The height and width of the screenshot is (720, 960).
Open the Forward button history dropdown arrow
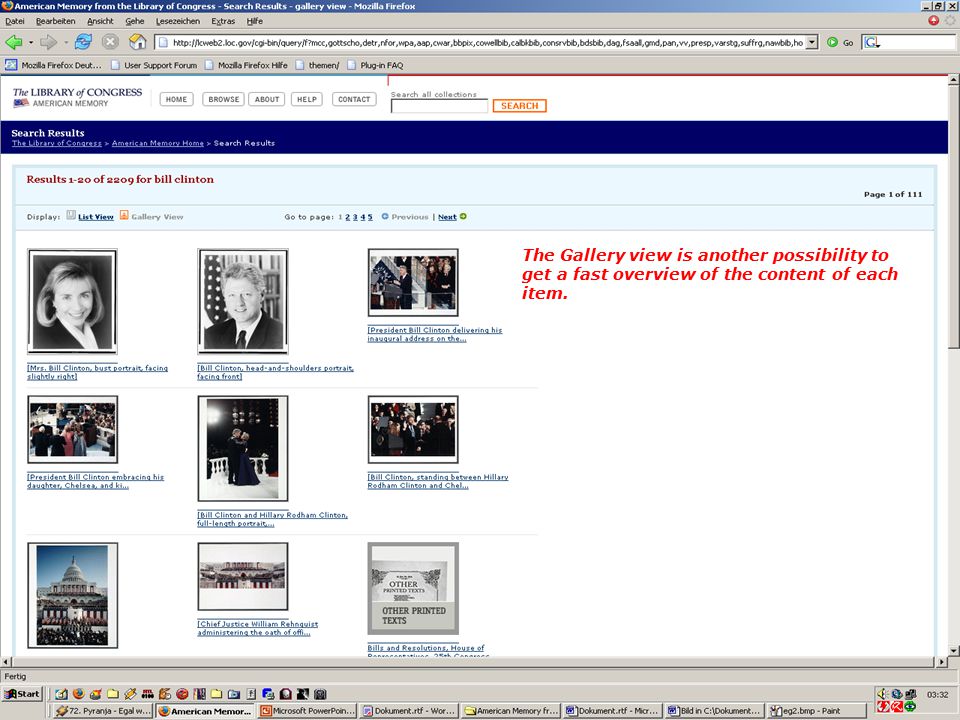(x=66, y=43)
